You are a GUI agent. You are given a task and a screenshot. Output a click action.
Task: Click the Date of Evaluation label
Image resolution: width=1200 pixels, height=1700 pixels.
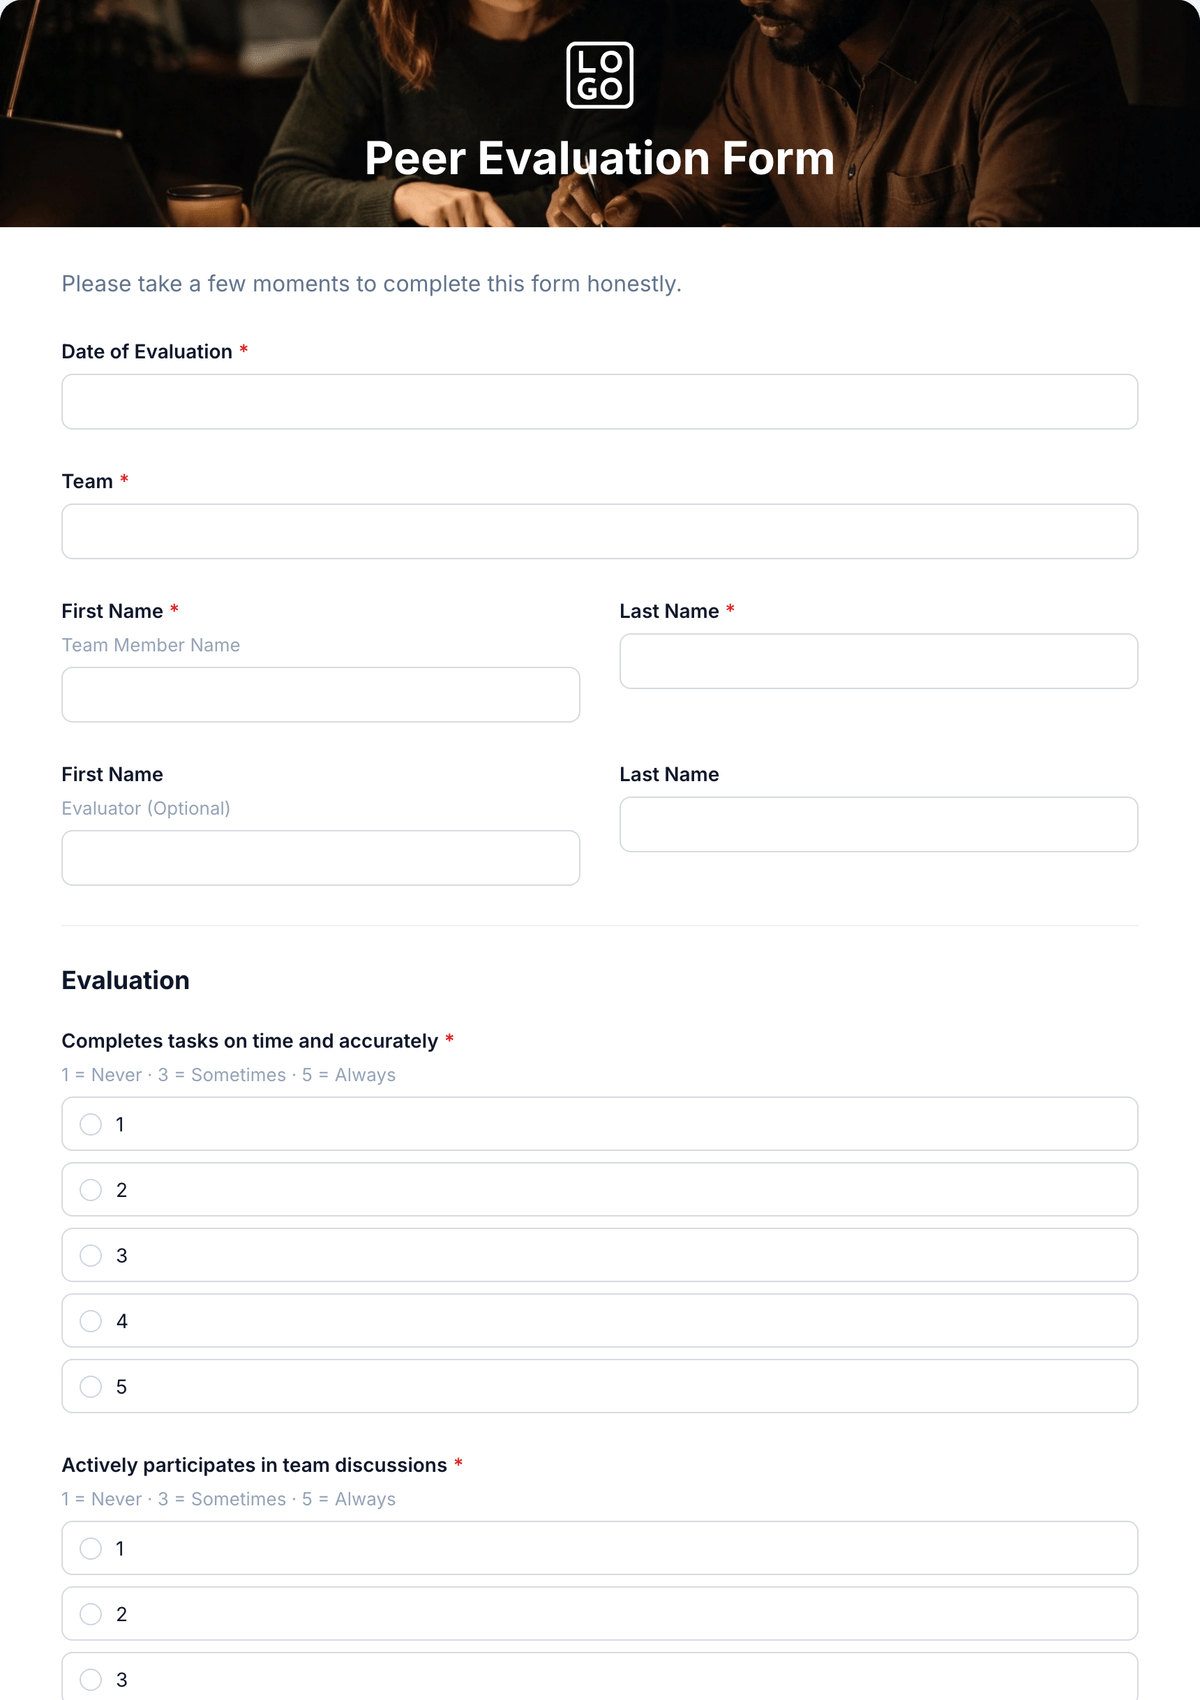(147, 352)
